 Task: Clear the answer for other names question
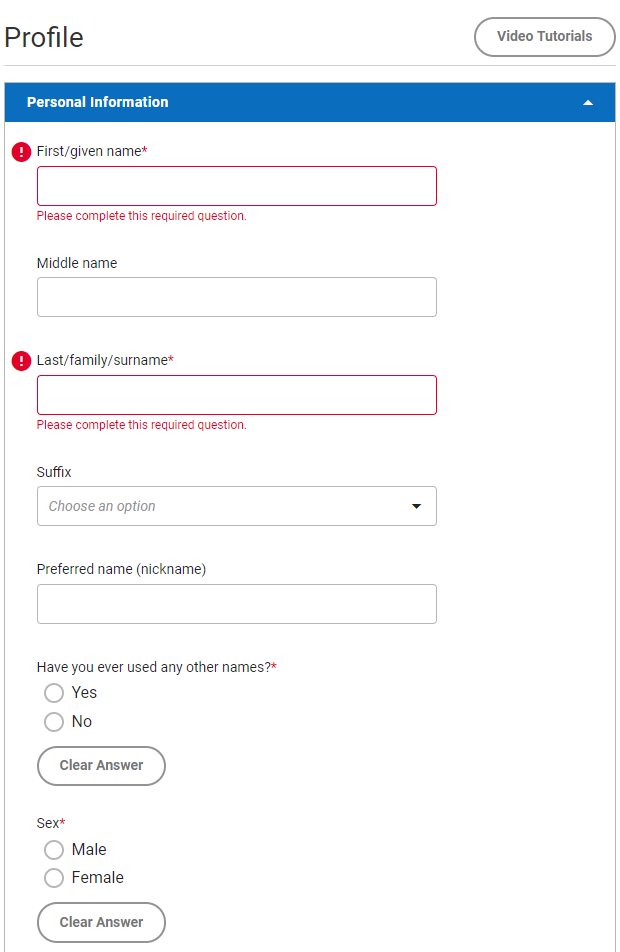101,765
